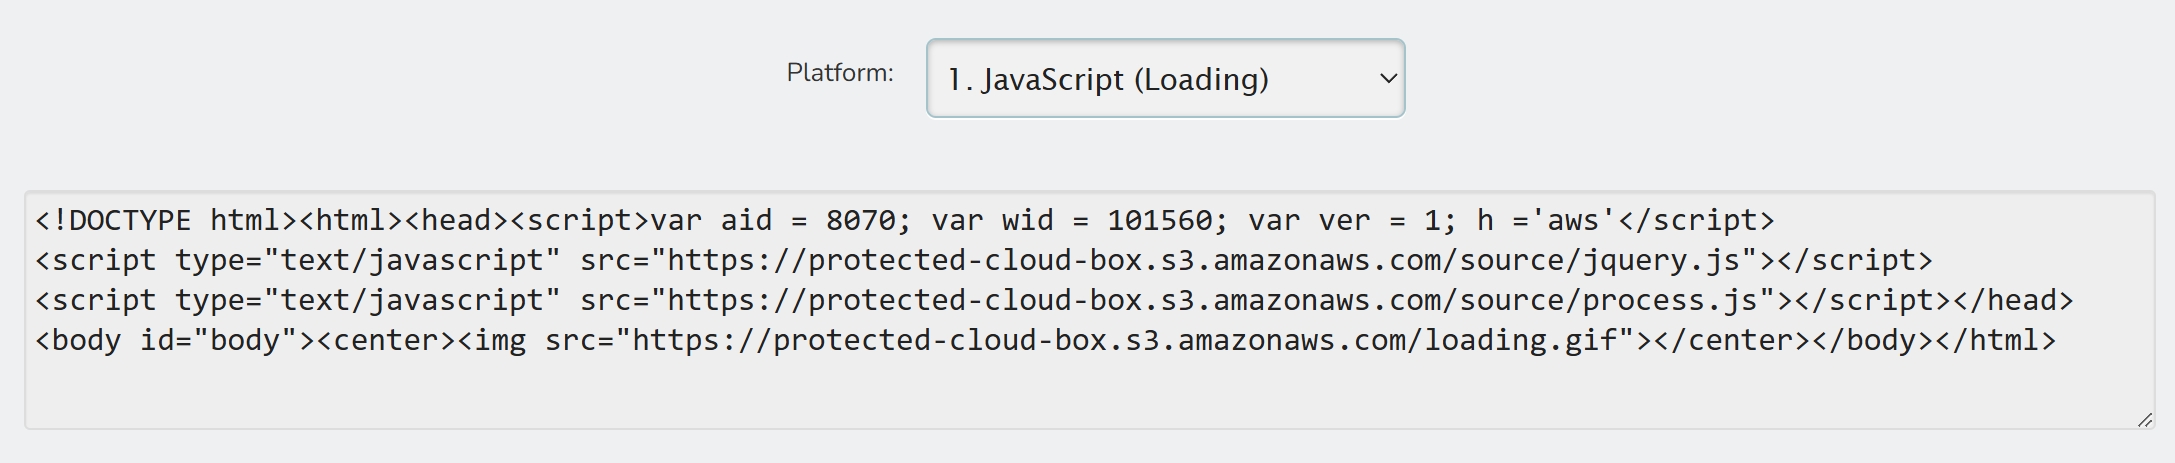
Task: Click the closing </head> tag in code
Action: [2013, 300]
